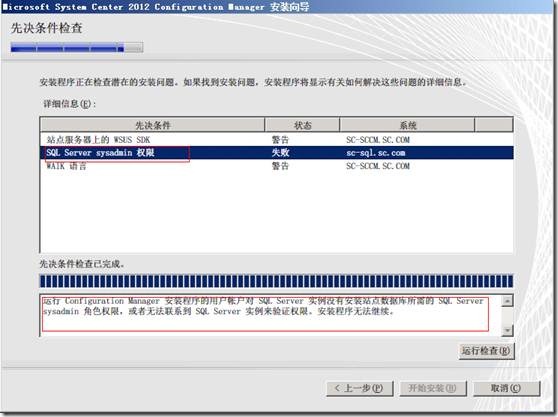This screenshot has height=417, width=558.
Task: Click the 警告 status of WSUS SDK row
Action: point(280,140)
